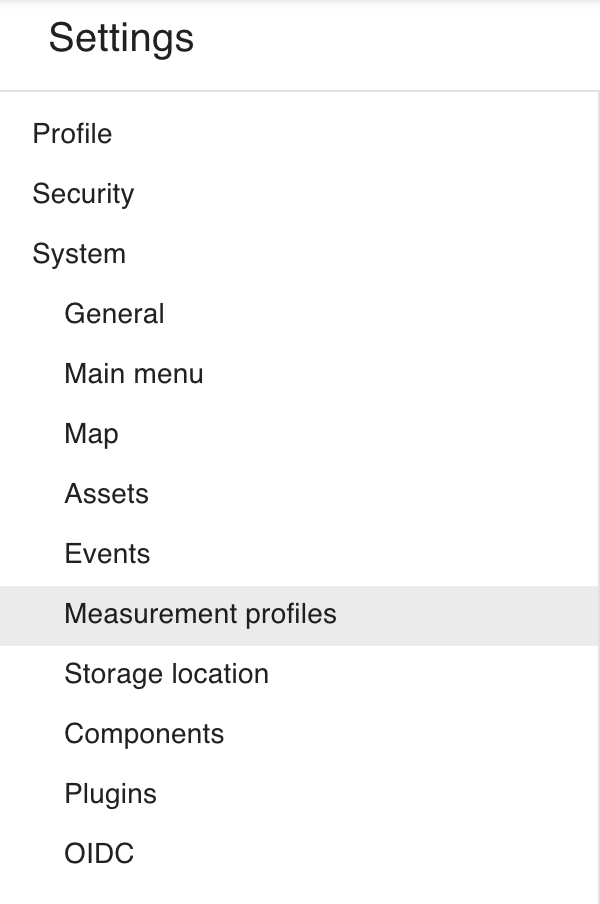The image size is (600, 904).
Task: Open Storage location settings
Action: 166,674
